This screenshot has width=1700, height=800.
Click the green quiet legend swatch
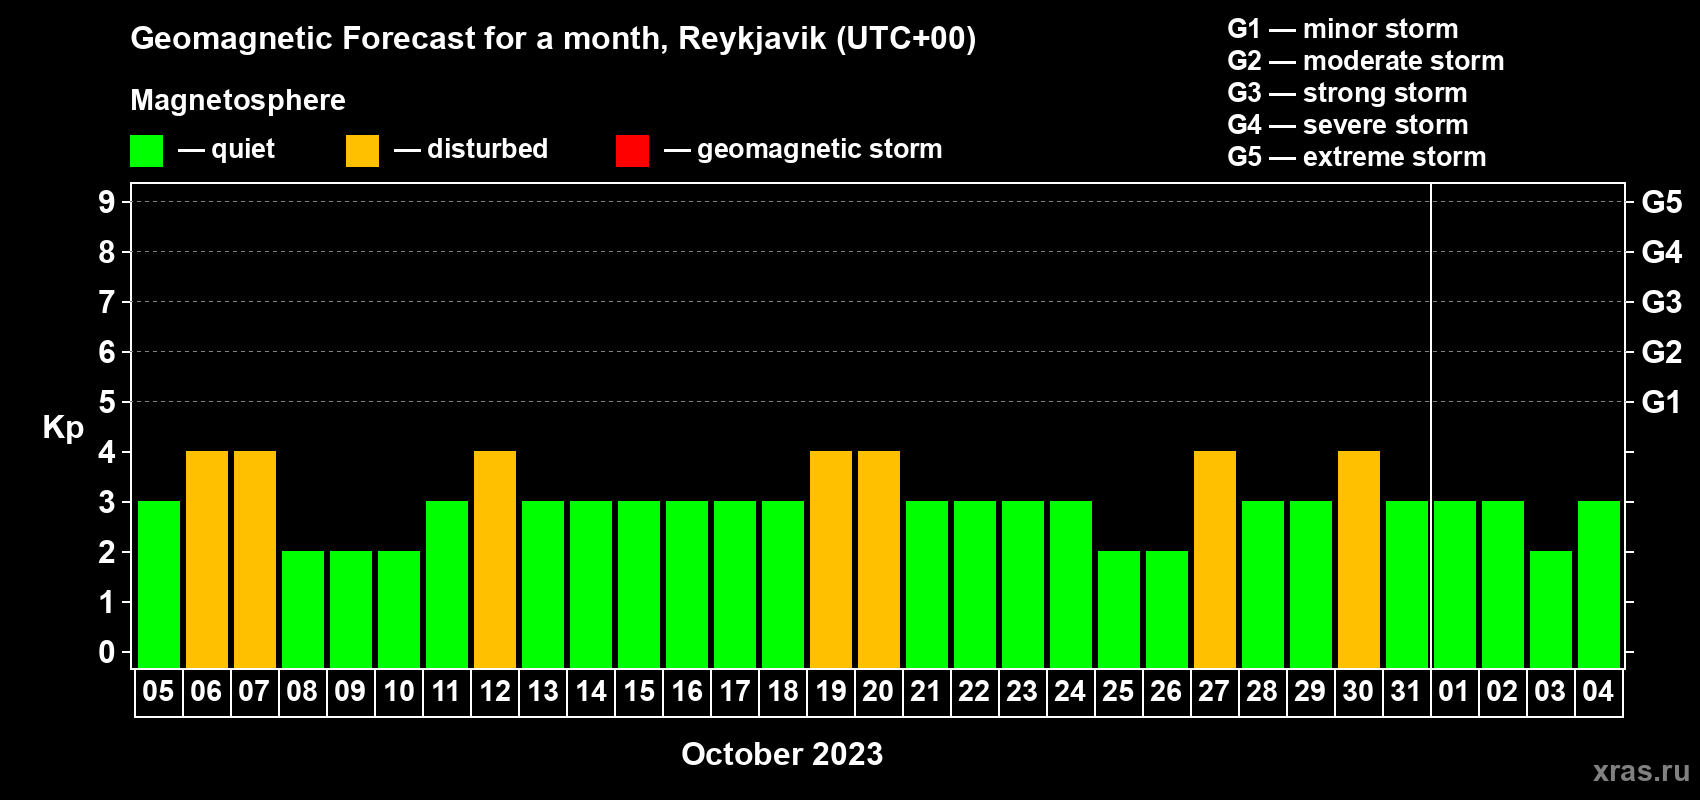pyautogui.click(x=146, y=151)
